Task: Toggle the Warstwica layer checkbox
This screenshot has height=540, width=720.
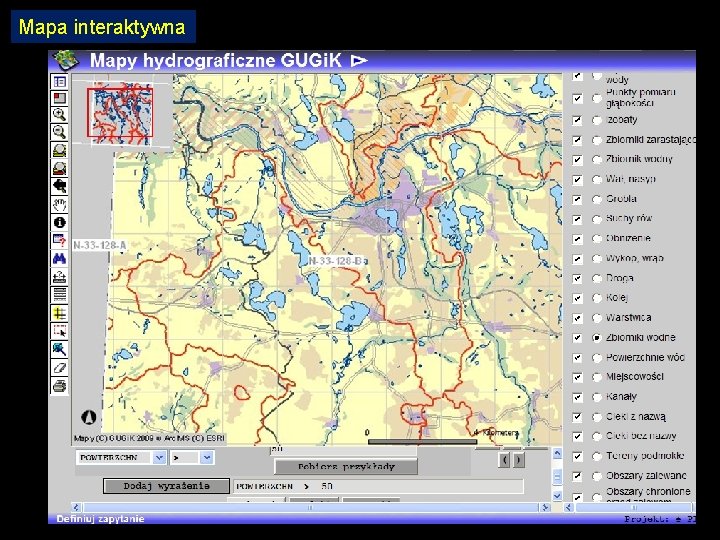Action: point(577,318)
